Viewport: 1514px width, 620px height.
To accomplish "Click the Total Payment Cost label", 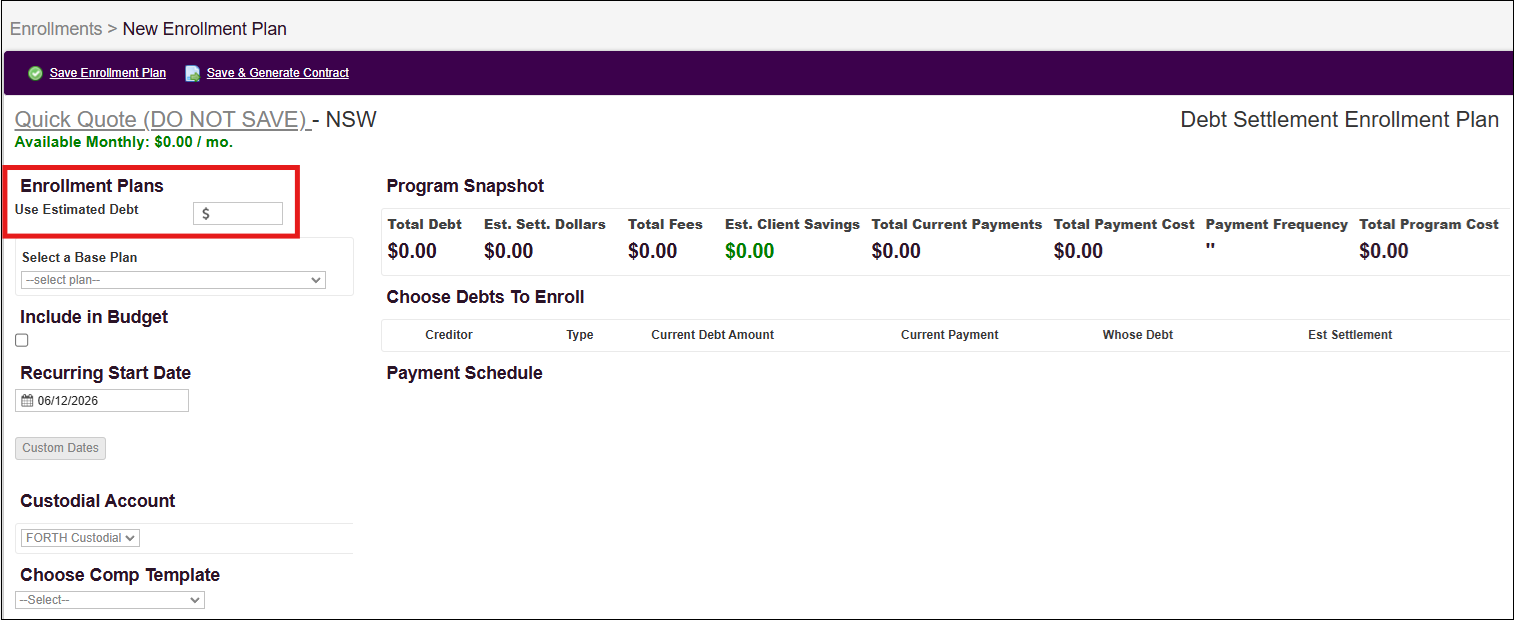I will pos(1124,225).
